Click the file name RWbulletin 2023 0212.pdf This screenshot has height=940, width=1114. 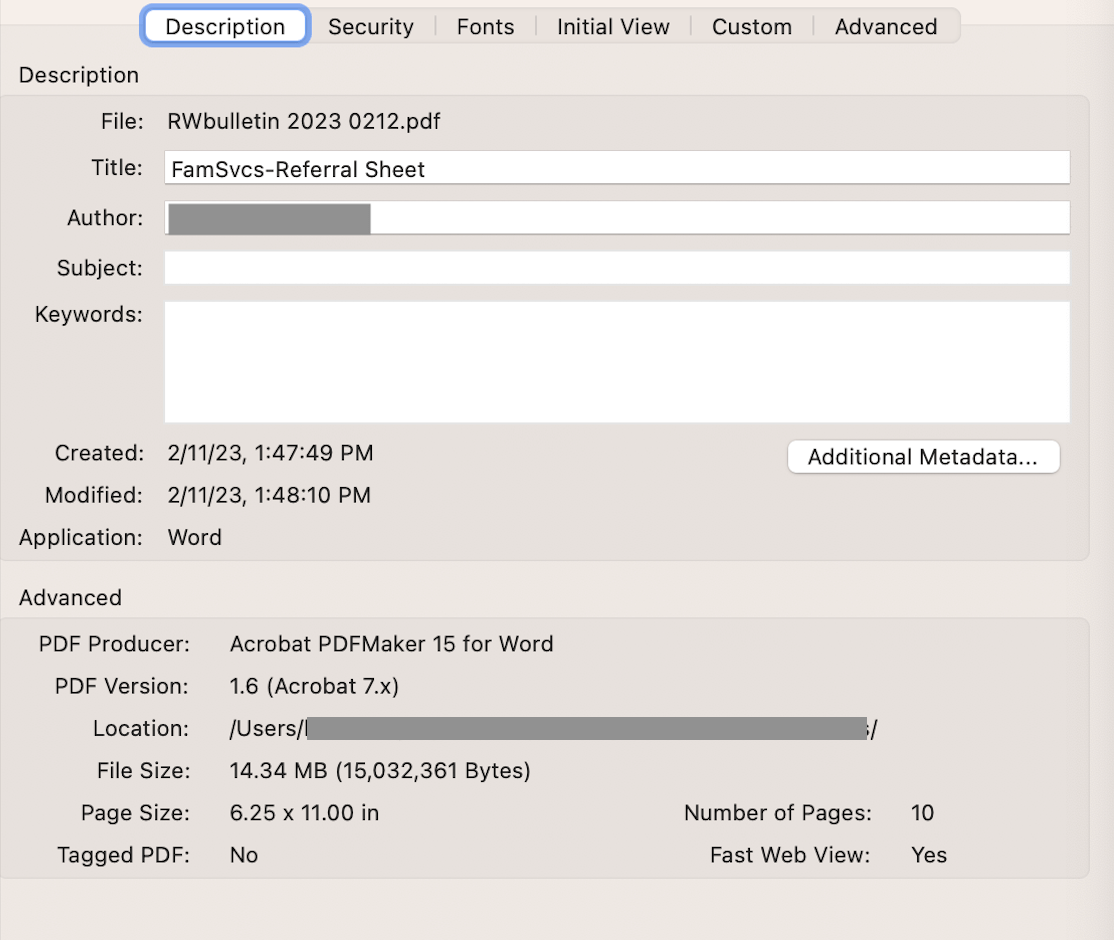pyautogui.click(x=304, y=122)
